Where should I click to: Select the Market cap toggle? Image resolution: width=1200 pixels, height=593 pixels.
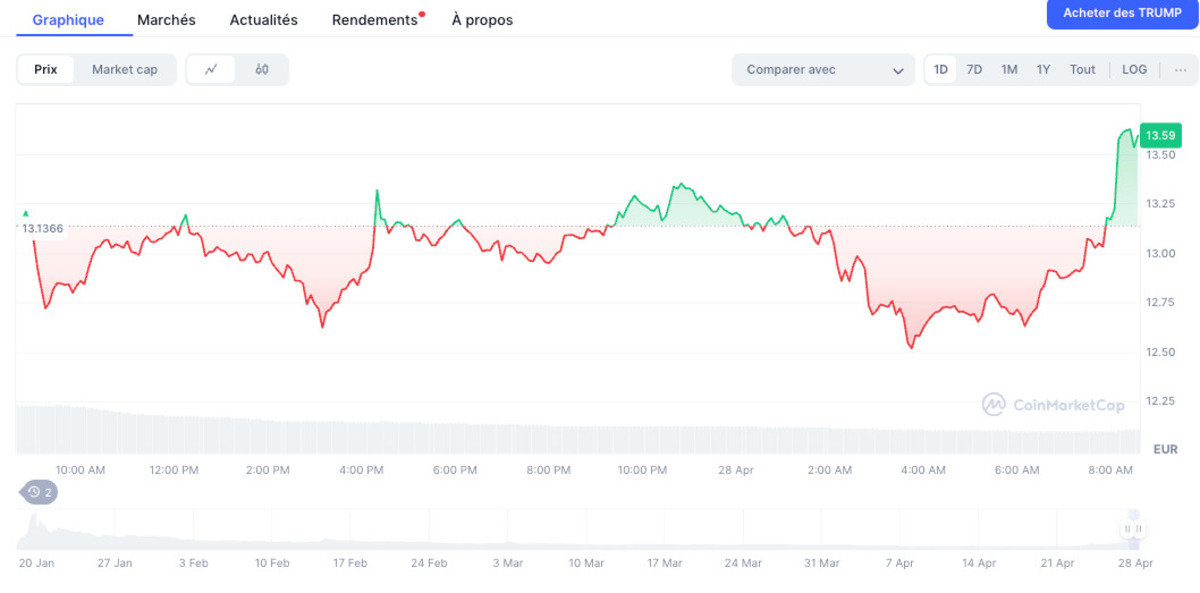pyautogui.click(x=125, y=70)
